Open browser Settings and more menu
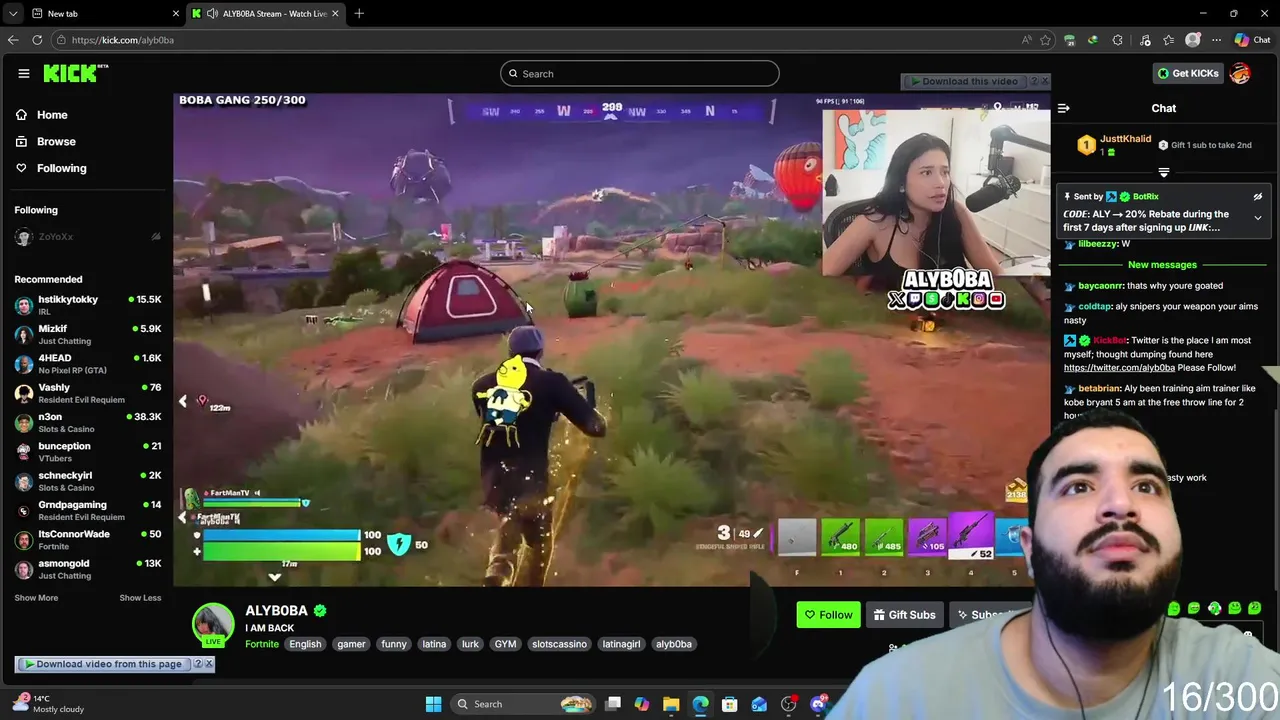The image size is (1280, 720). pos(1216,40)
